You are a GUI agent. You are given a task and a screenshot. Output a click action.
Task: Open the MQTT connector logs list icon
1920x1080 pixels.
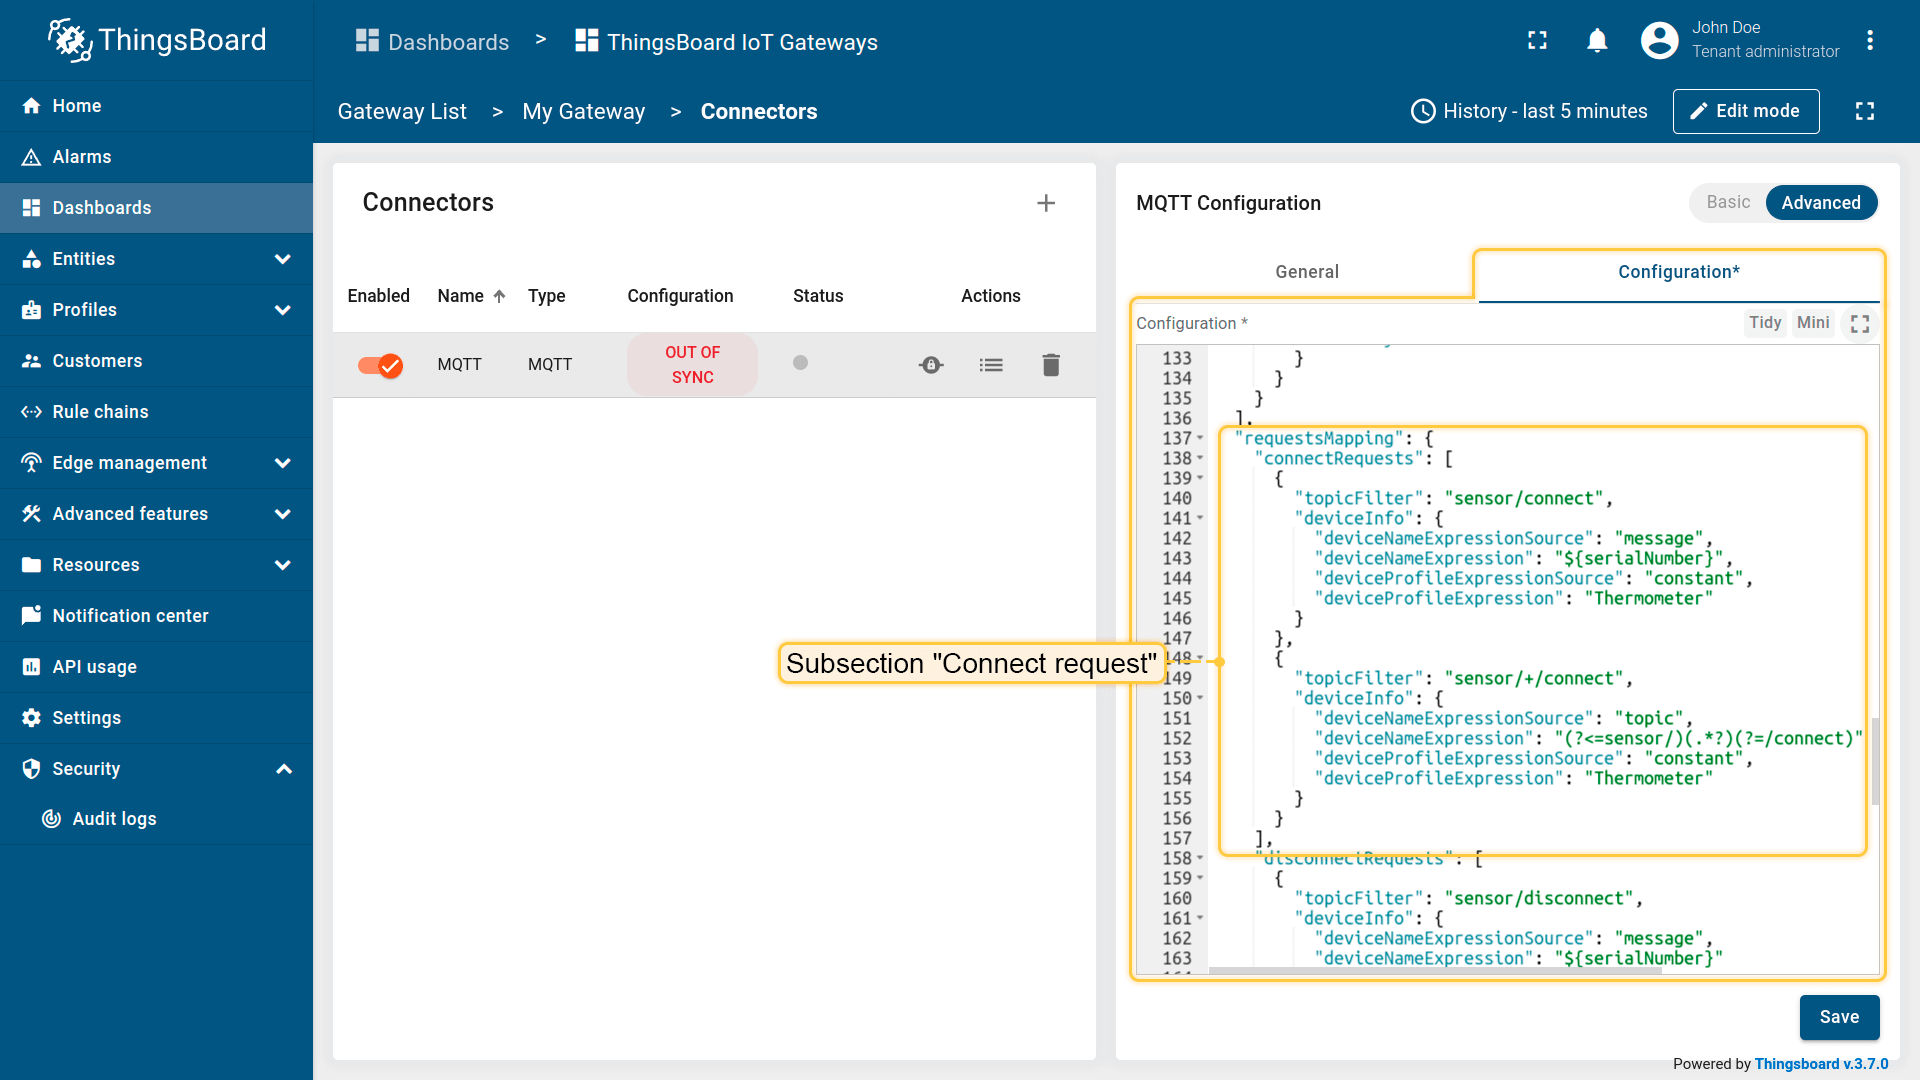click(x=991, y=365)
